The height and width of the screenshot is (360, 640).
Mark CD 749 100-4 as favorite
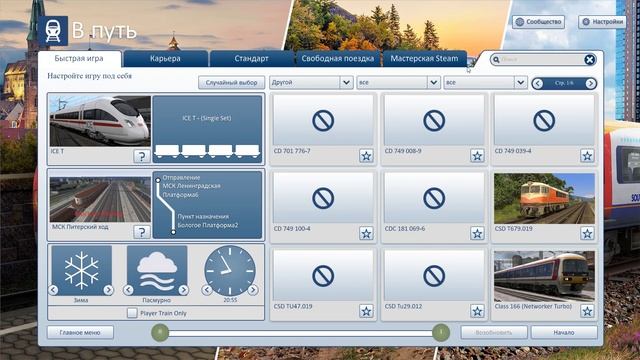(366, 233)
